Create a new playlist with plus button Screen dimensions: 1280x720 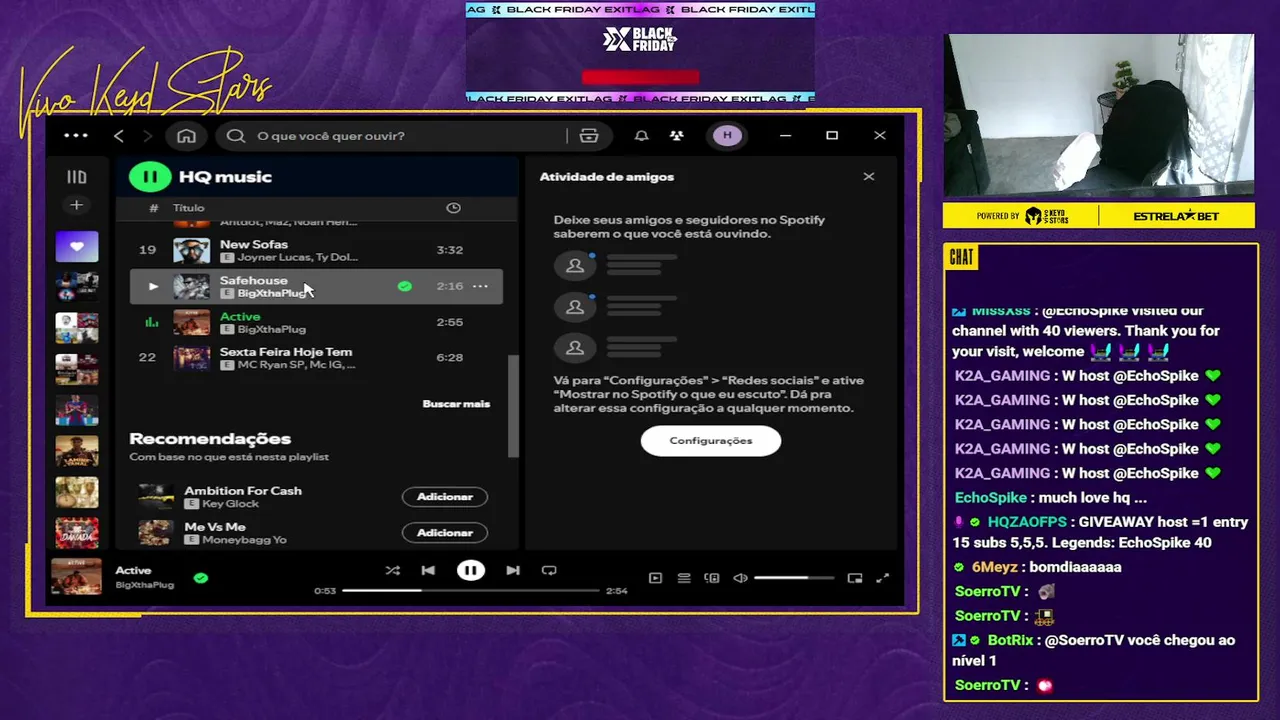(x=76, y=205)
